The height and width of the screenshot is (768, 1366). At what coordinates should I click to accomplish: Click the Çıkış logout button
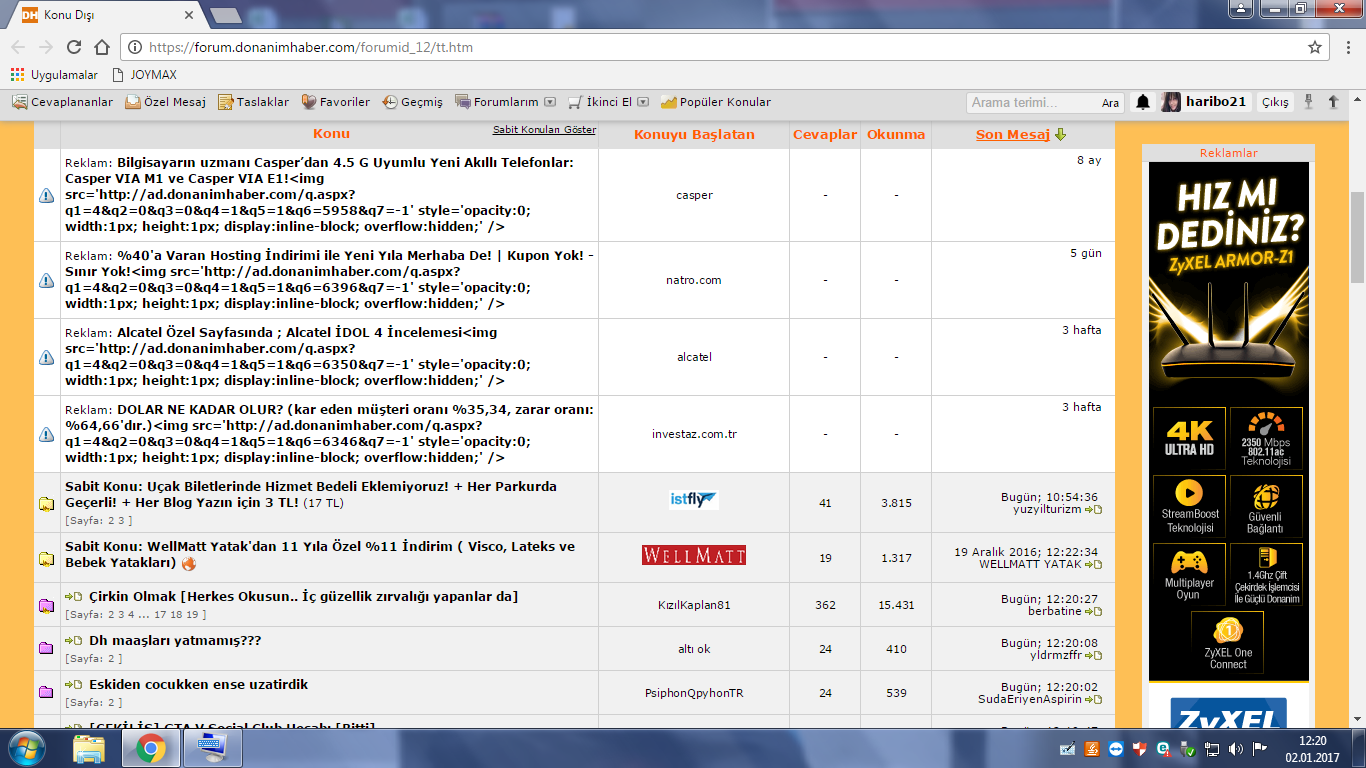pos(1275,103)
